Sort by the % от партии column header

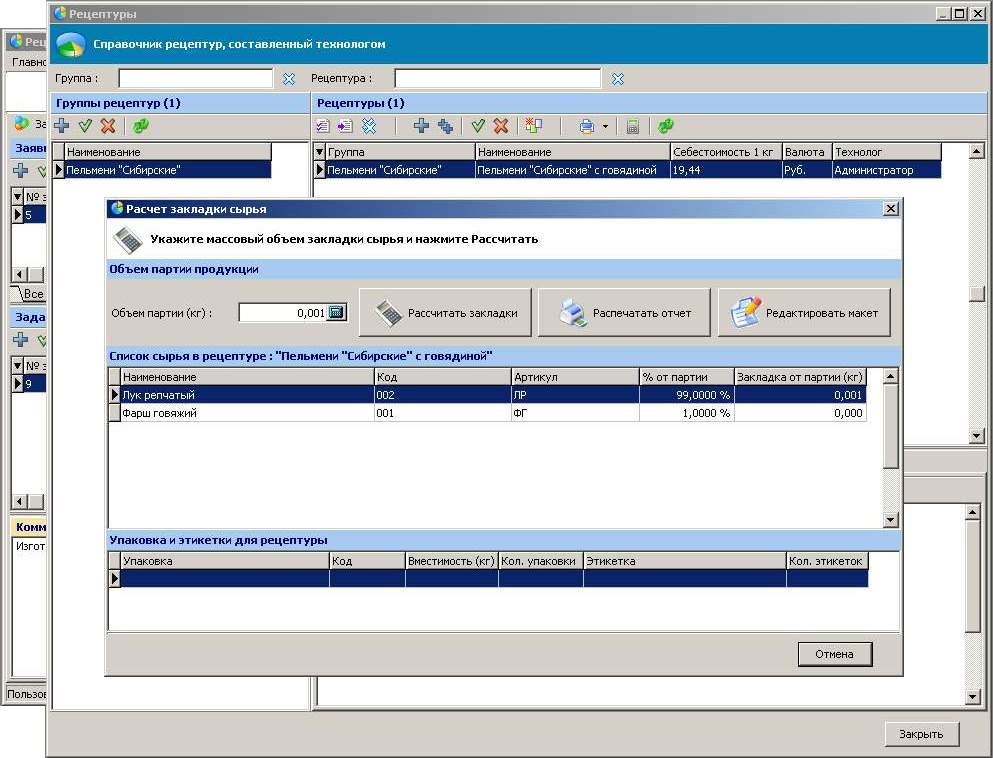(686, 377)
